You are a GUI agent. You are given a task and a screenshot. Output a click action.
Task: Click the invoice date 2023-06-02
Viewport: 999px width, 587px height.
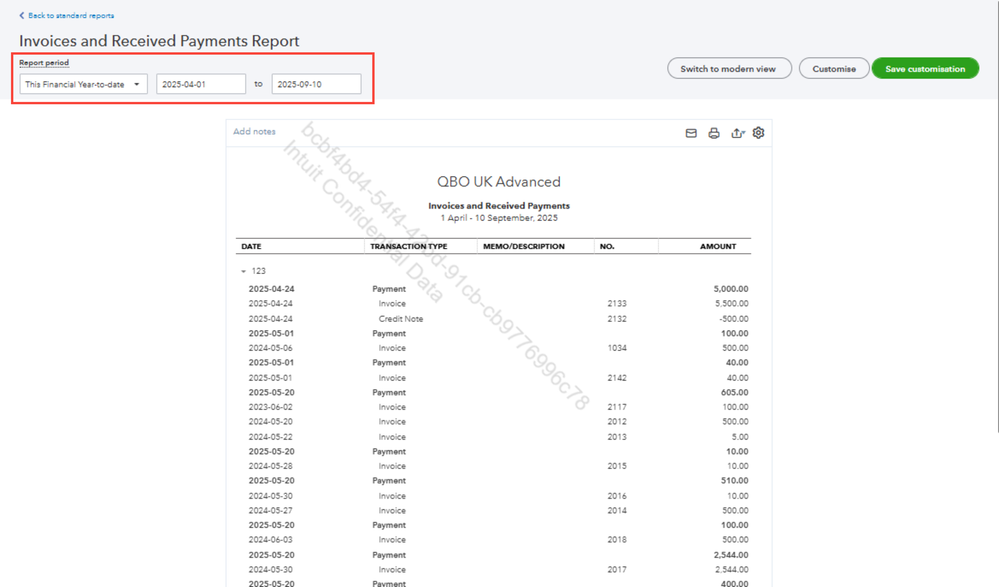coord(271,407)
